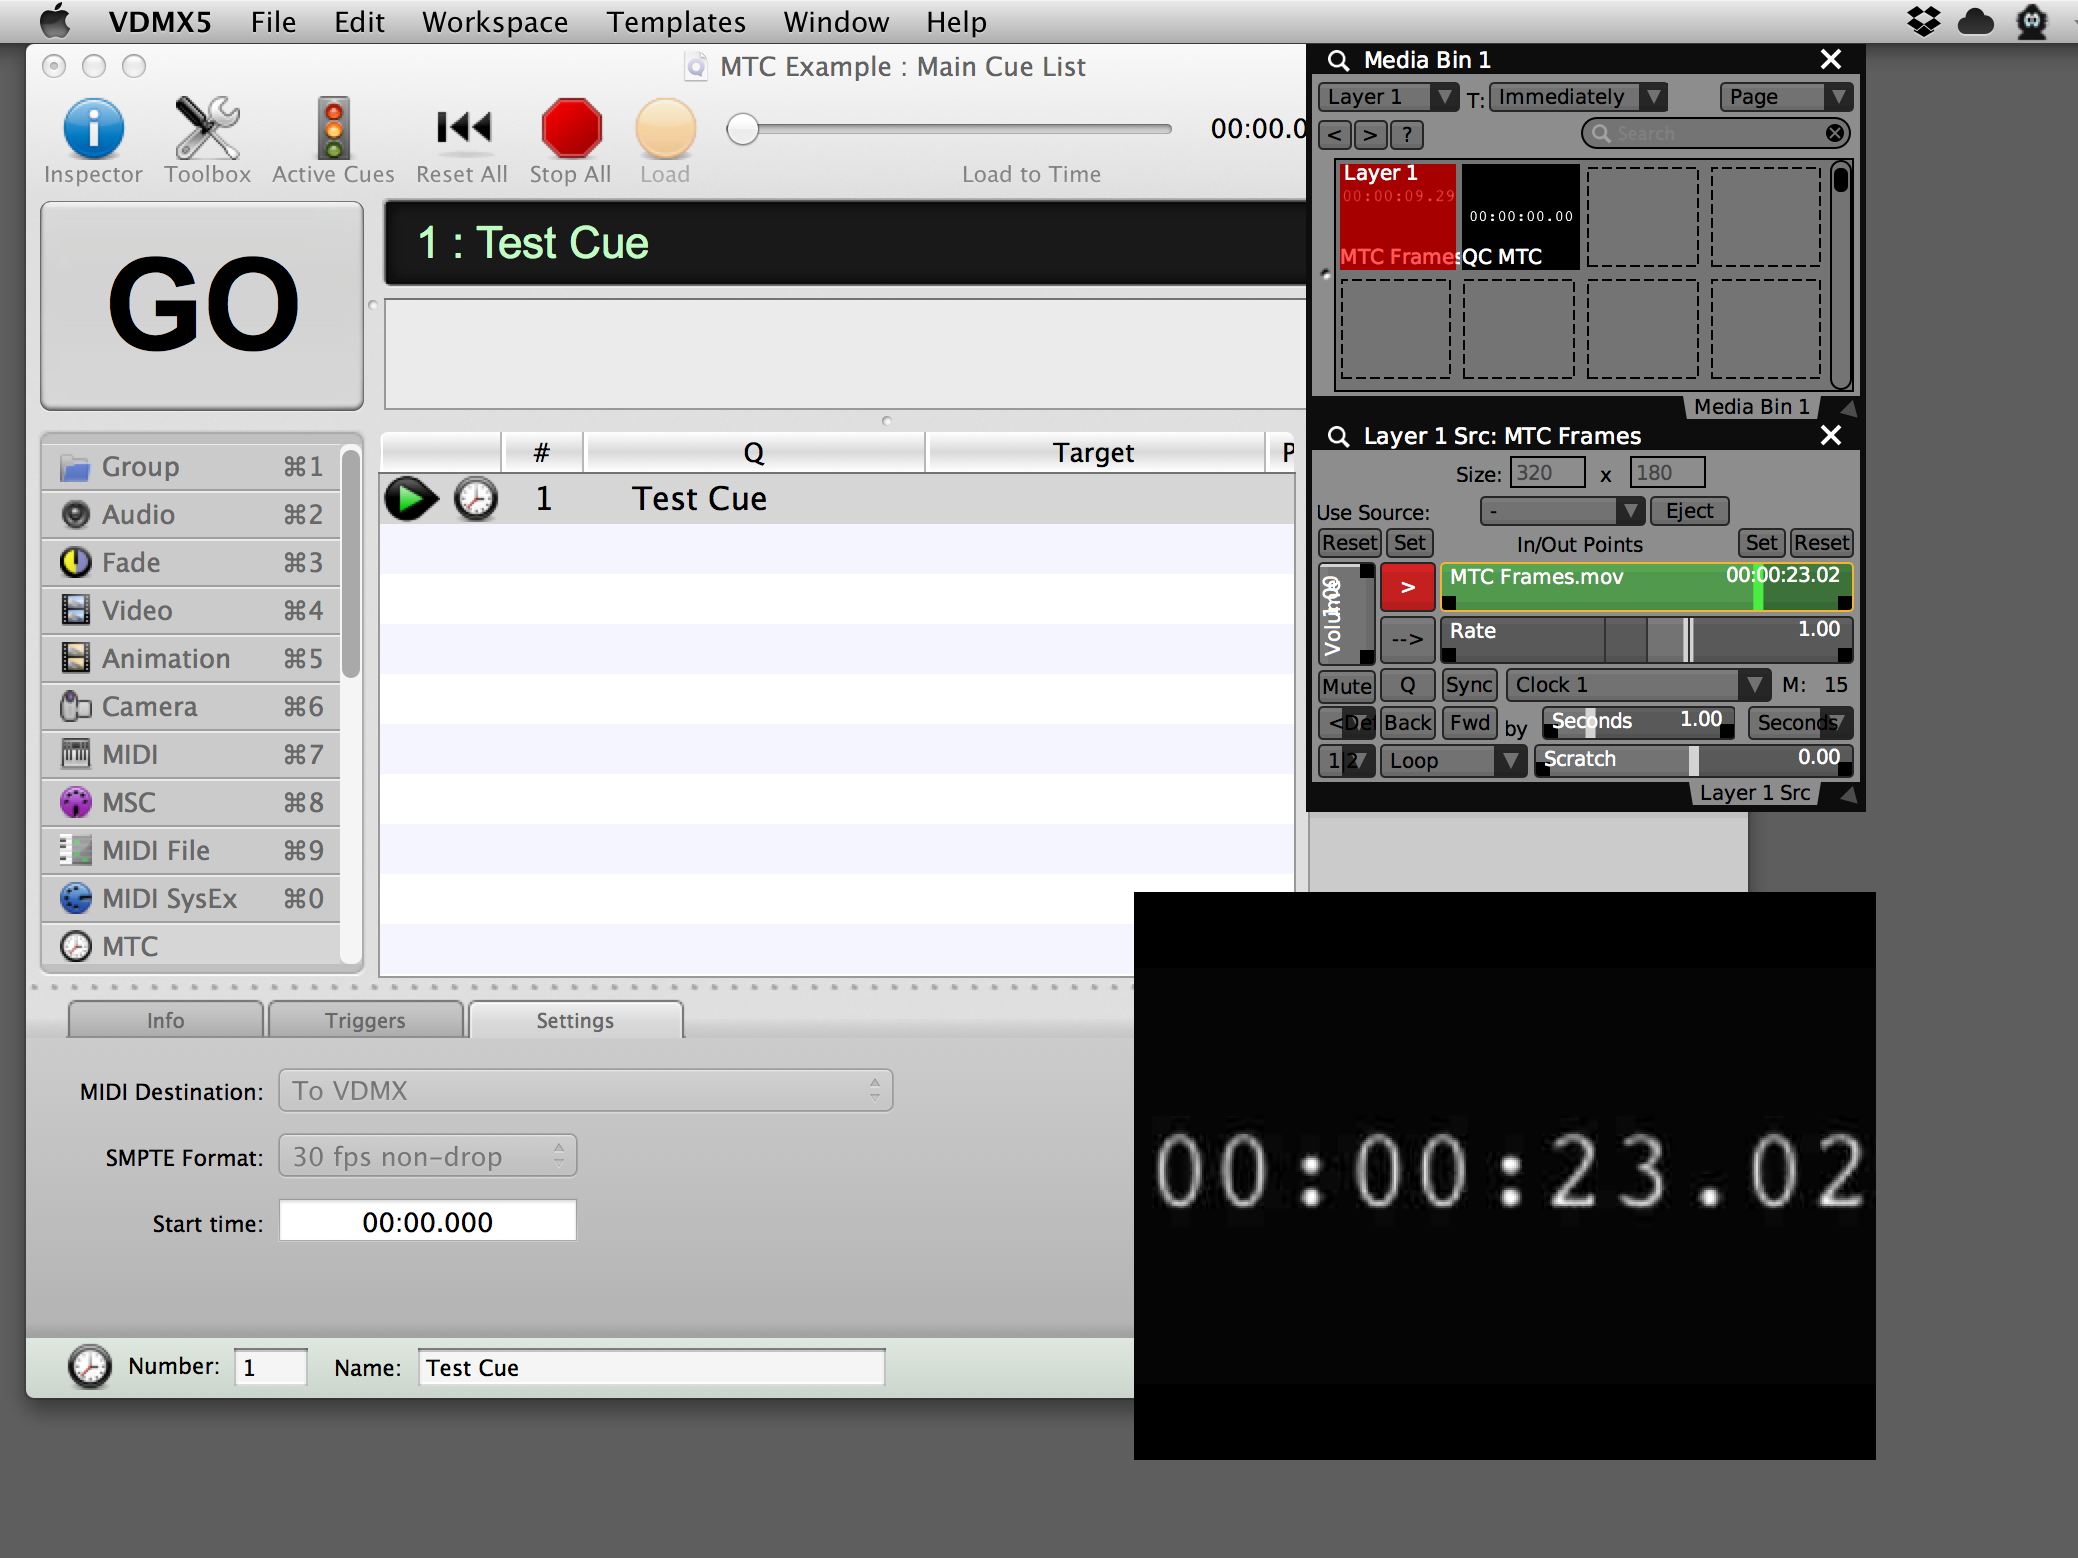
Task: Click the Eject button
Action: (1689, 511)
